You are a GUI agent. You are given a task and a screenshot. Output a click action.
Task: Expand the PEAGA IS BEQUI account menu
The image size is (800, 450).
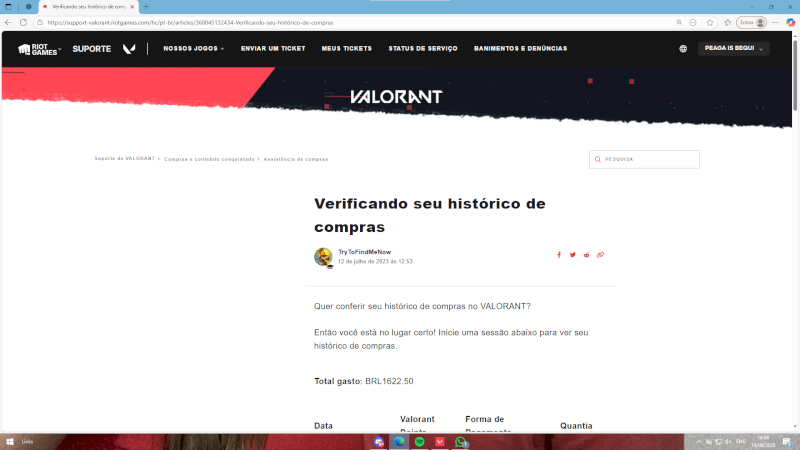tap(734, 48)
